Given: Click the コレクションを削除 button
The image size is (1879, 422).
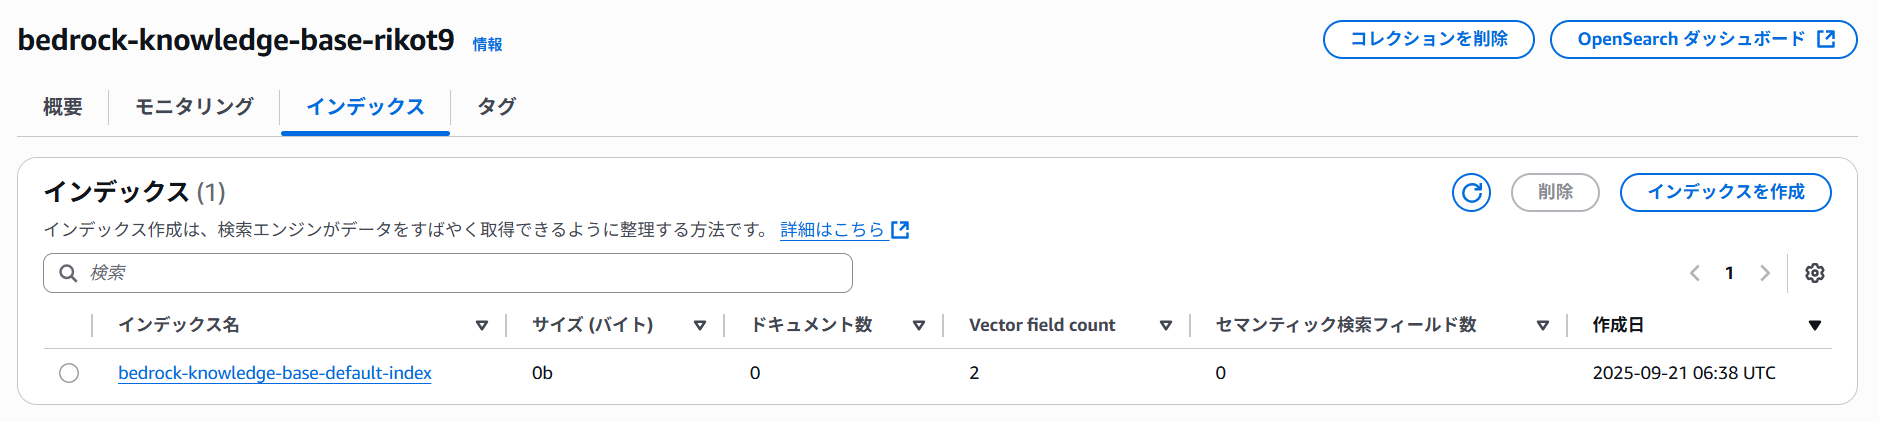Looking at the screenshot, I should coord(1429,39).
